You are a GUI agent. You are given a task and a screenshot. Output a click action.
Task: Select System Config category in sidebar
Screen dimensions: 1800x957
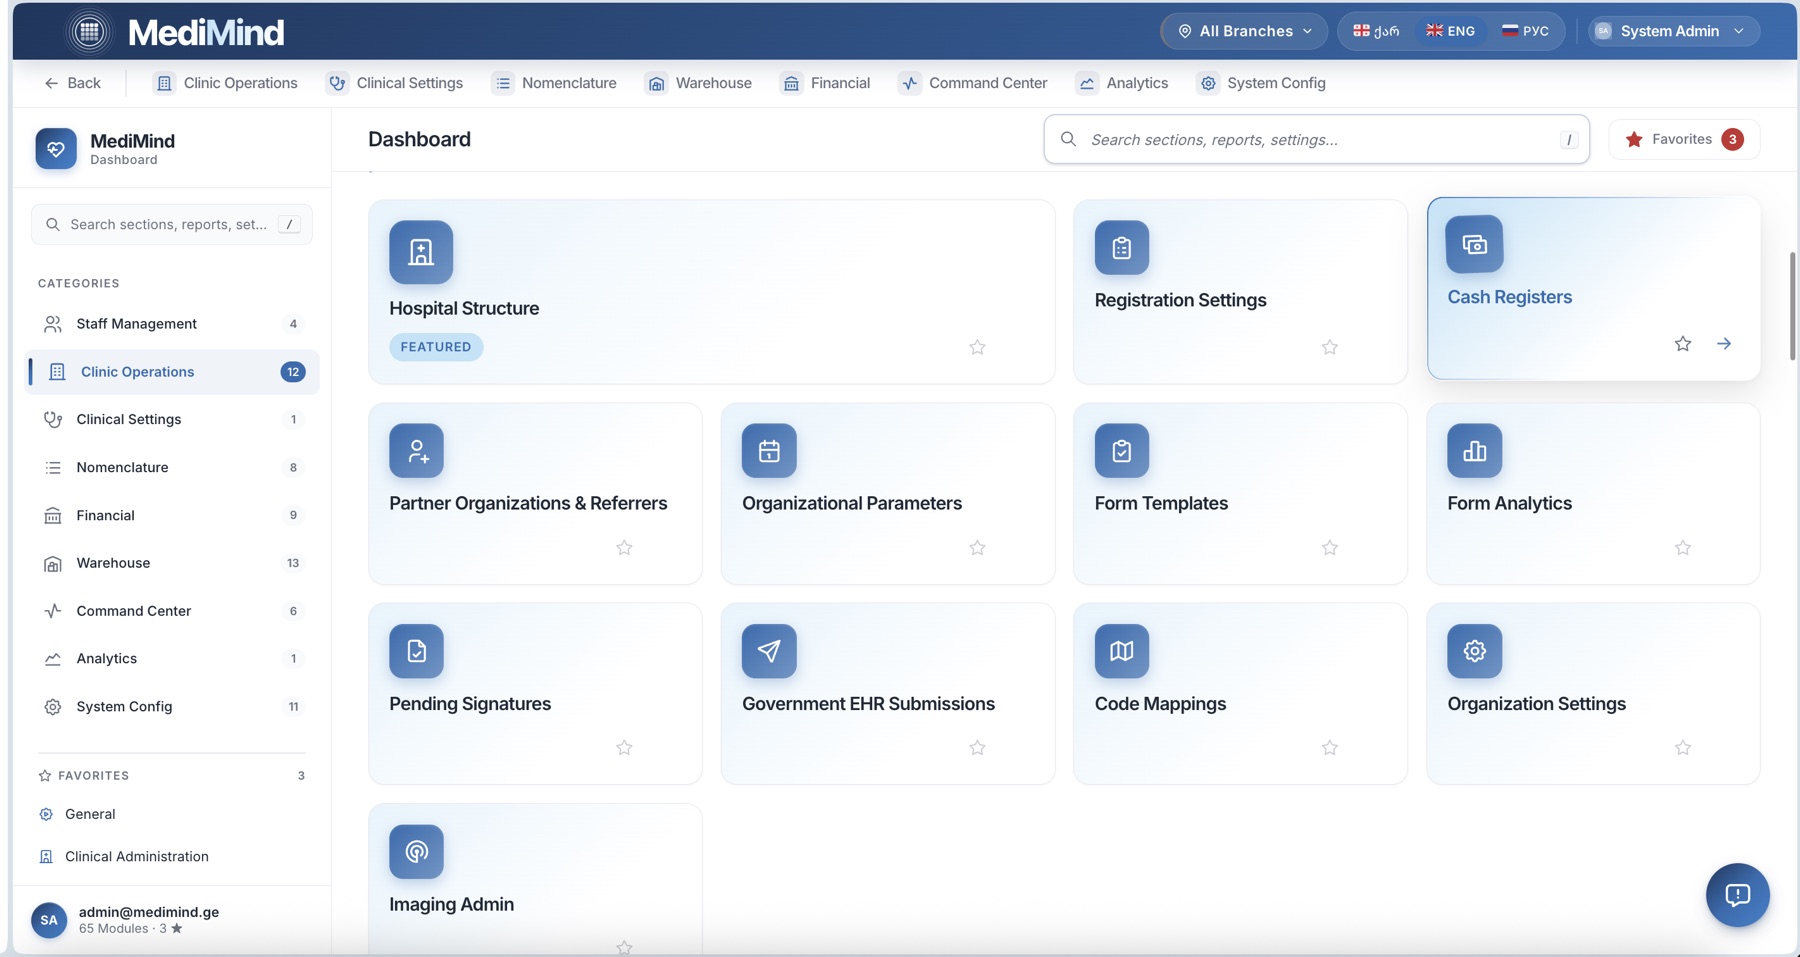click(171, 707)
